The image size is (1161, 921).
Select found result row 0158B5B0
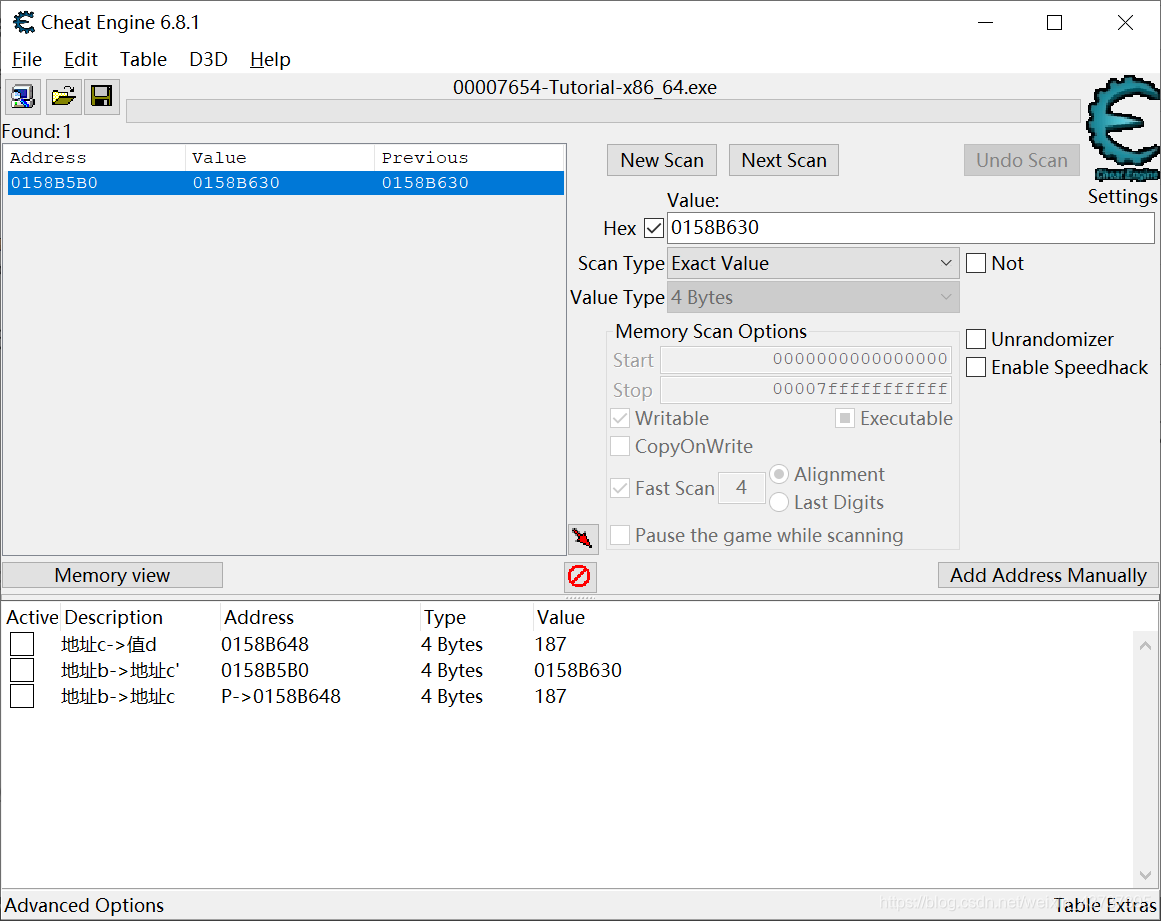tap(286, 183)
